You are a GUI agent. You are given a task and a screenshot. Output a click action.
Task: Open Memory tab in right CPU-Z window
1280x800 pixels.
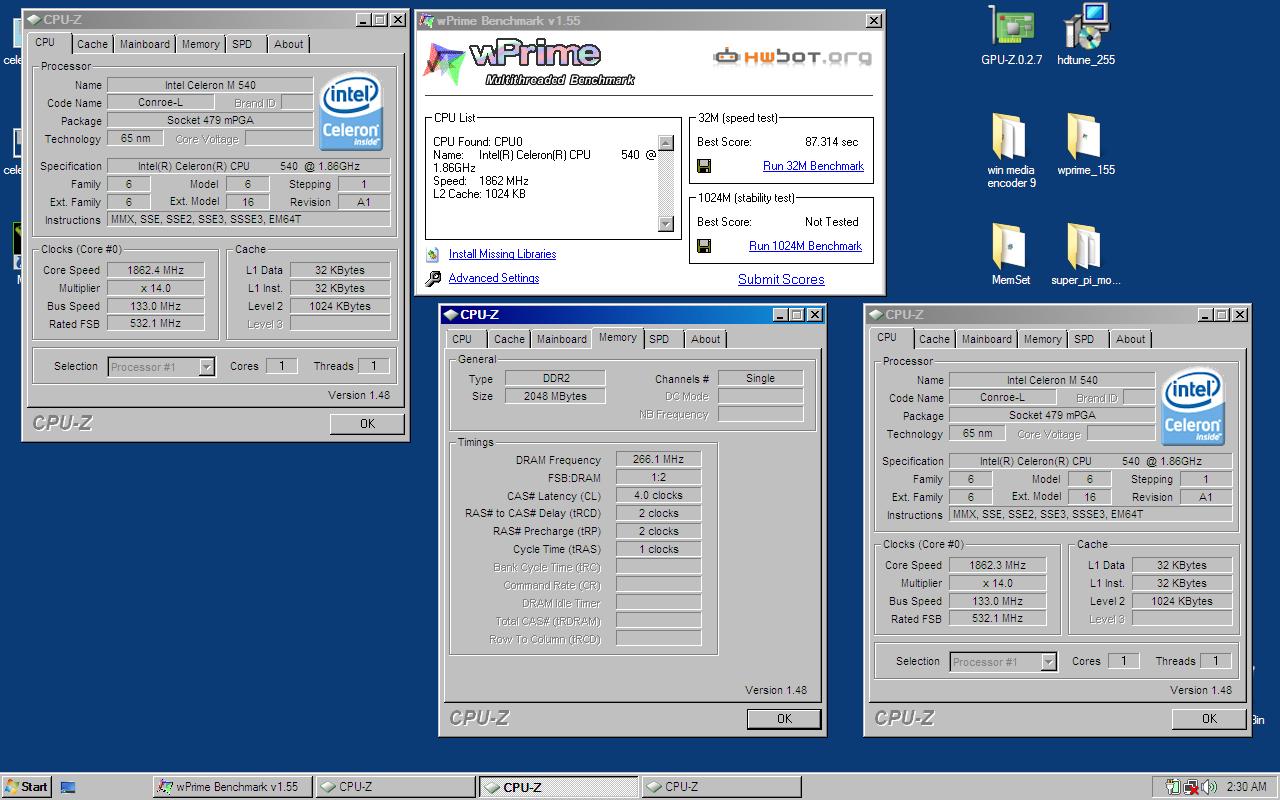pyautogui.click(x=1042, y=339)
